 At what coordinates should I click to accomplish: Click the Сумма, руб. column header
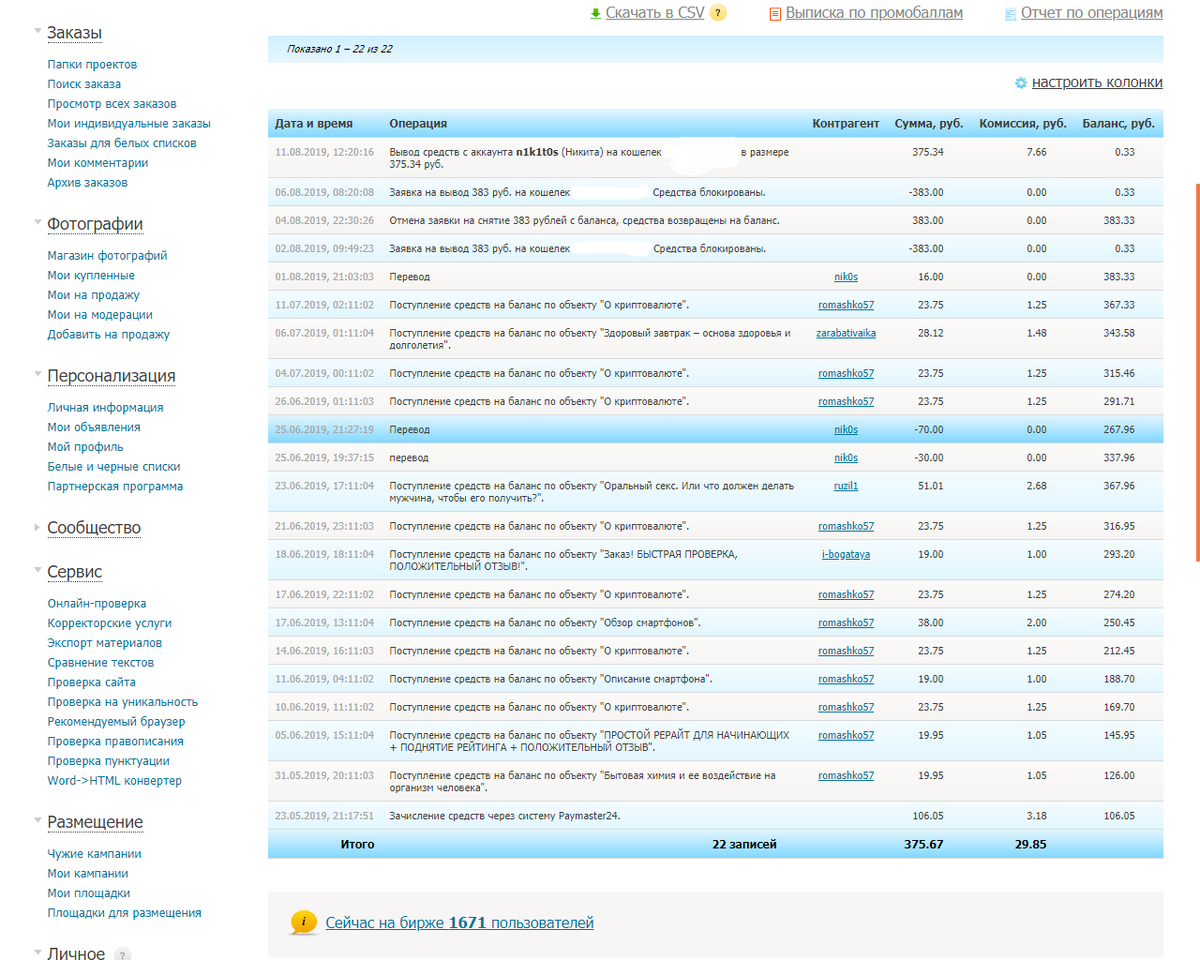click(x=929, y=124)
